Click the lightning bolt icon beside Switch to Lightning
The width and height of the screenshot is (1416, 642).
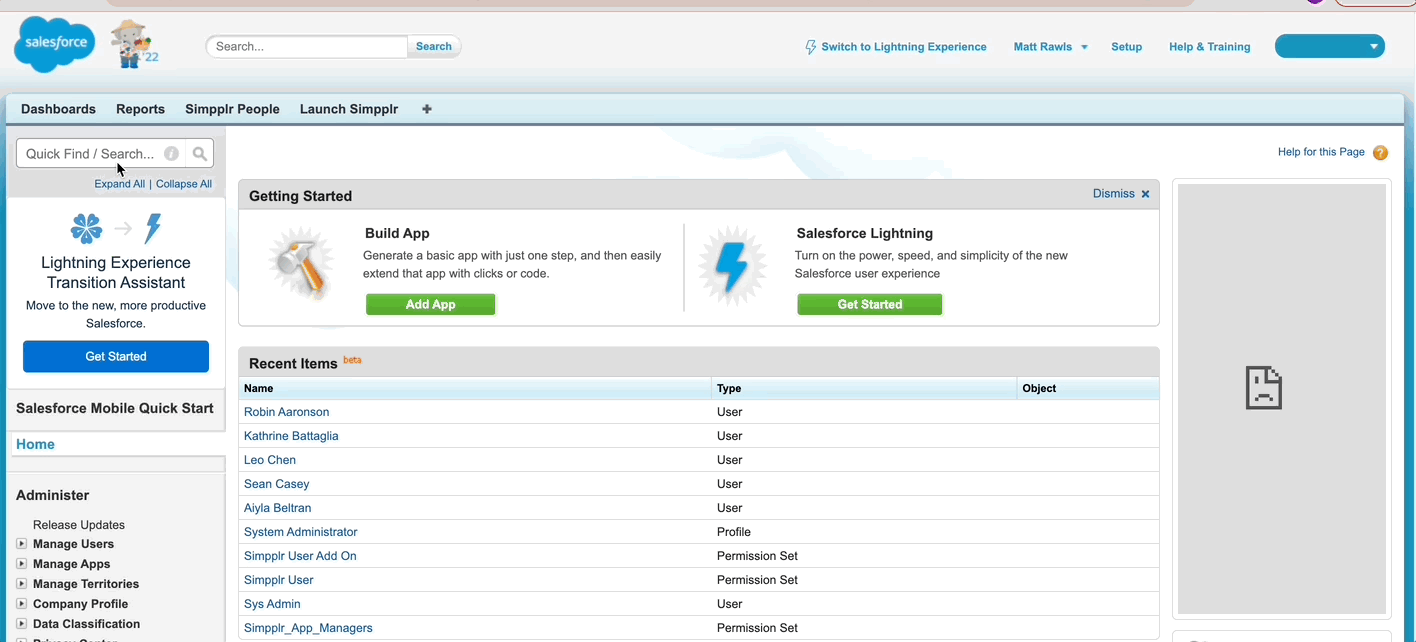pos(811,47)
